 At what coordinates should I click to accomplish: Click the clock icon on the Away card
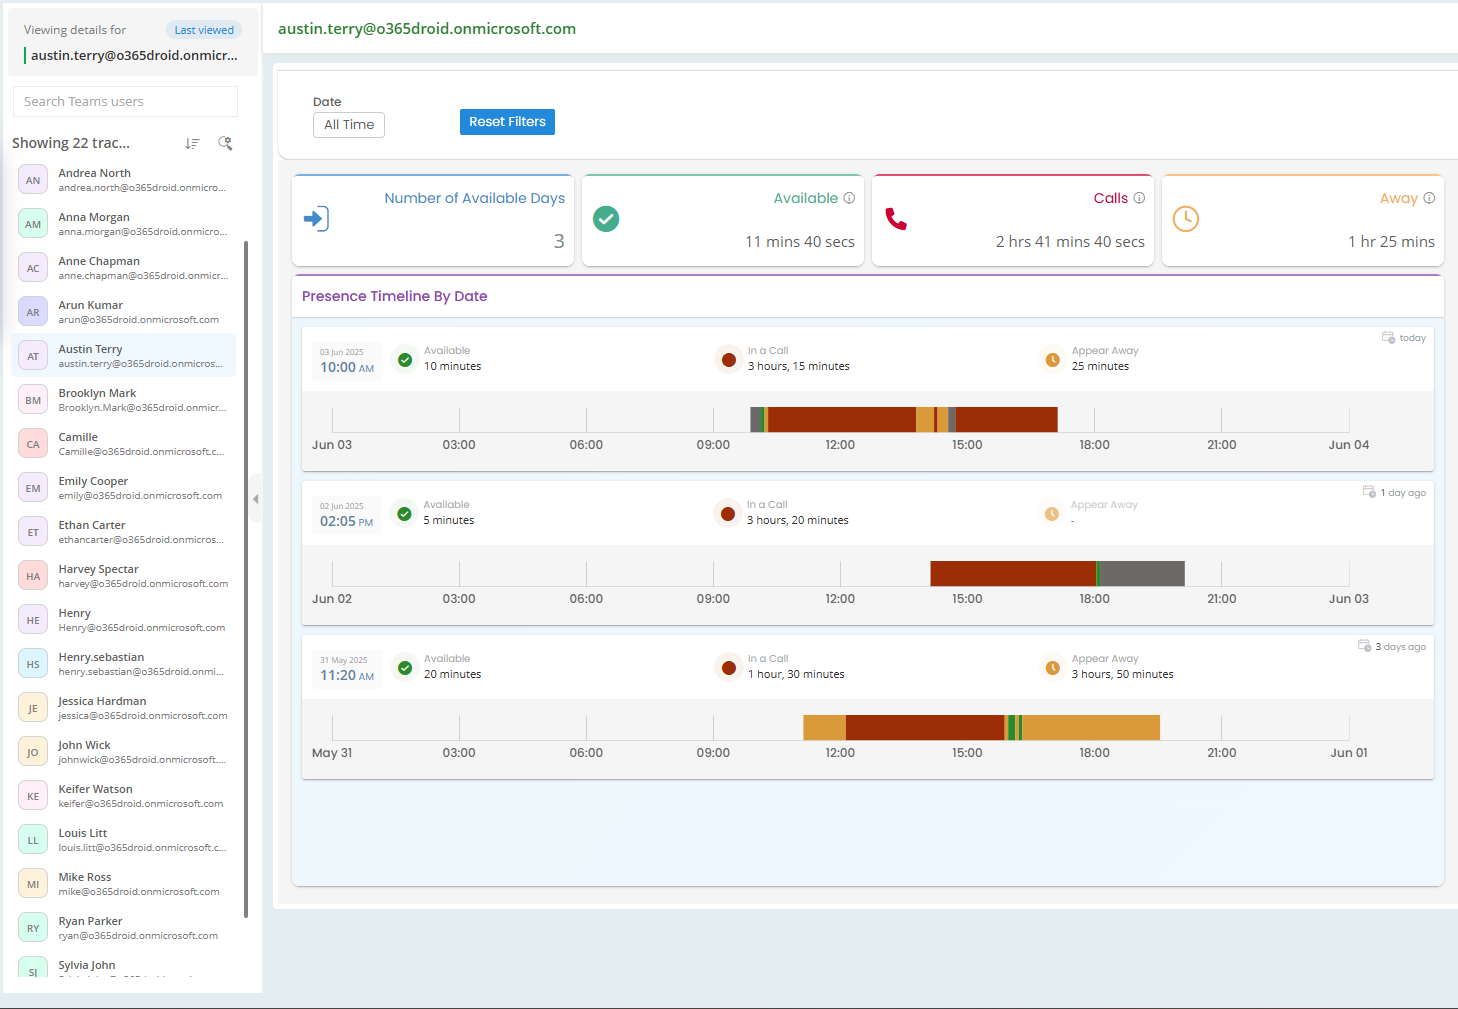(1185, 219)
